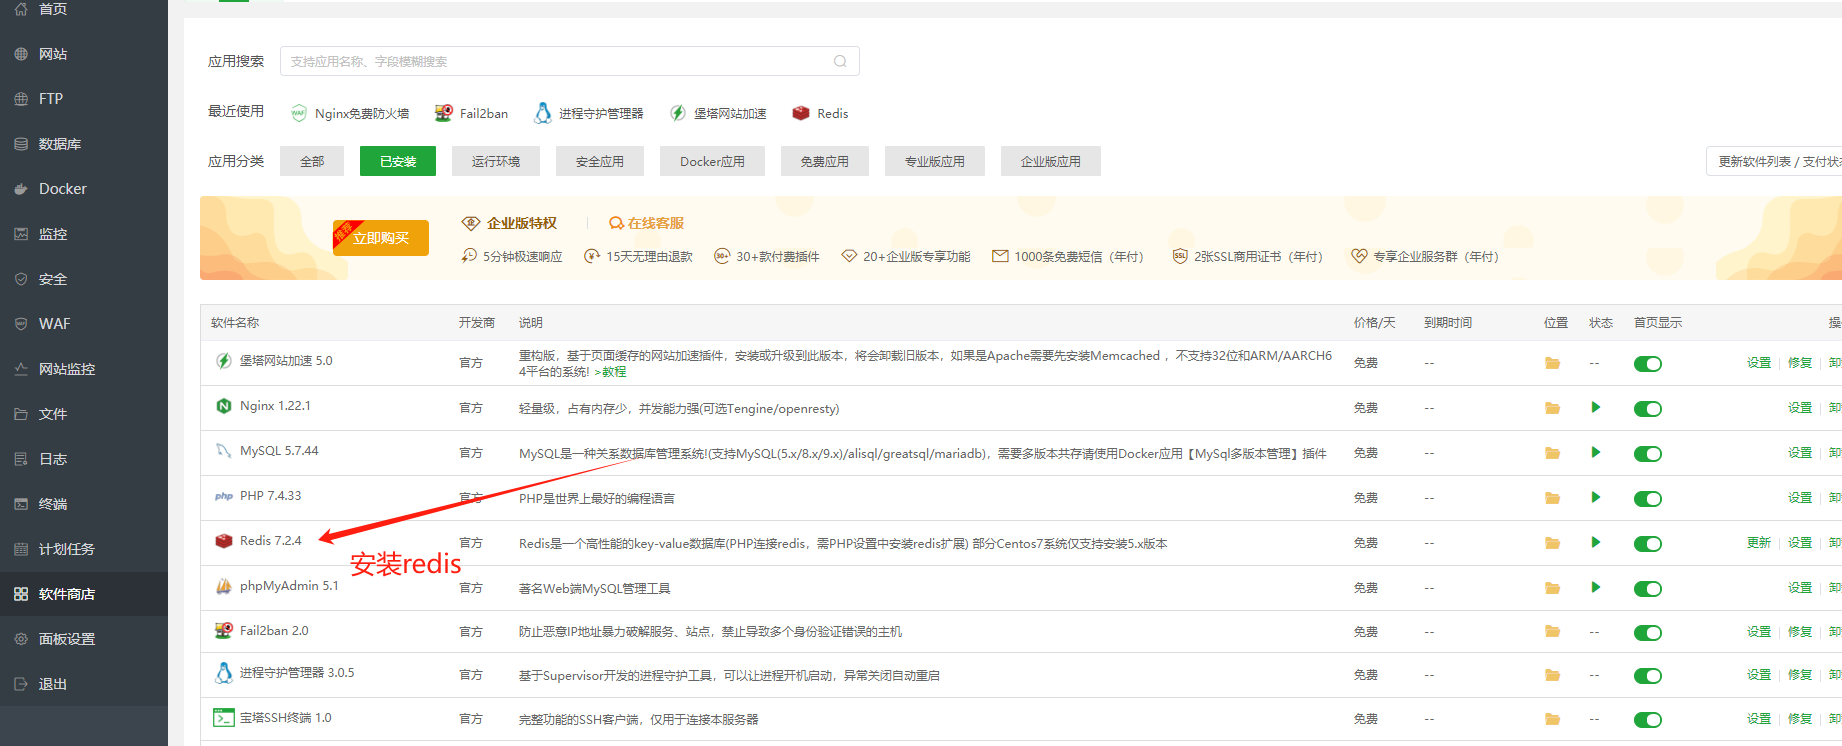The width and height of the screenshot is (1842, 746).
Task: Toggle 首页显示 for MySQL 5.7.44
Action: [1648, 454]
